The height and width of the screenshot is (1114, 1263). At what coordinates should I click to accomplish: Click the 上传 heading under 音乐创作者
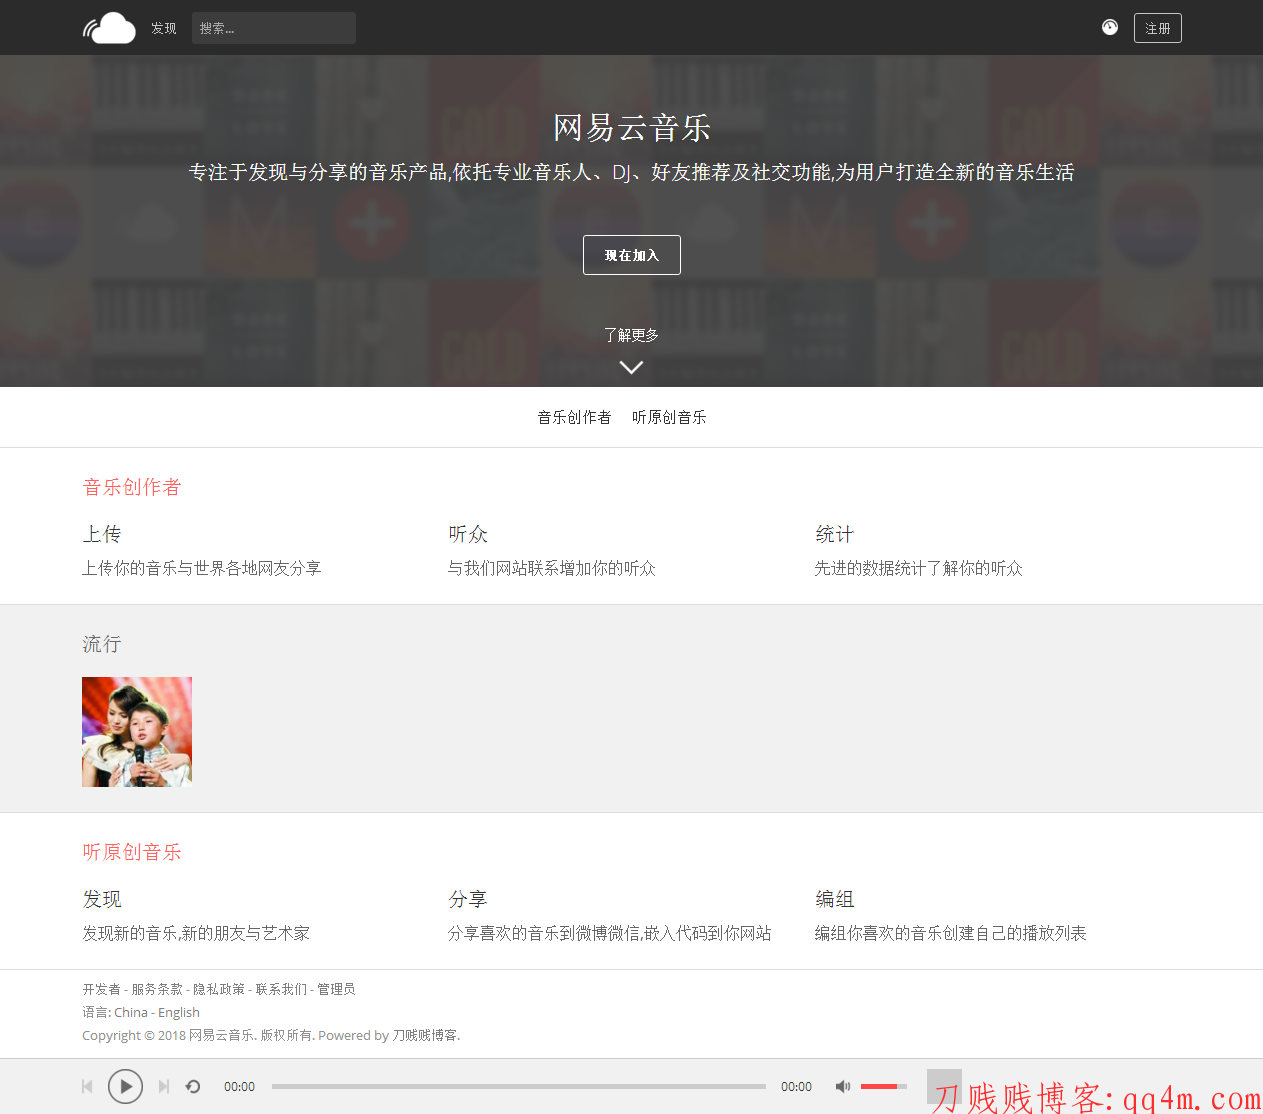click(102, 534)
